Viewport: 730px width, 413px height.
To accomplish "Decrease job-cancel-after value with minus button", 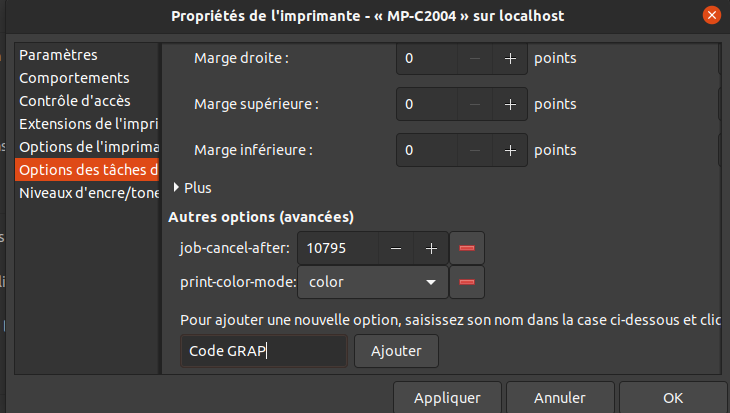I will pyautogui.click(x=396, y=248).
